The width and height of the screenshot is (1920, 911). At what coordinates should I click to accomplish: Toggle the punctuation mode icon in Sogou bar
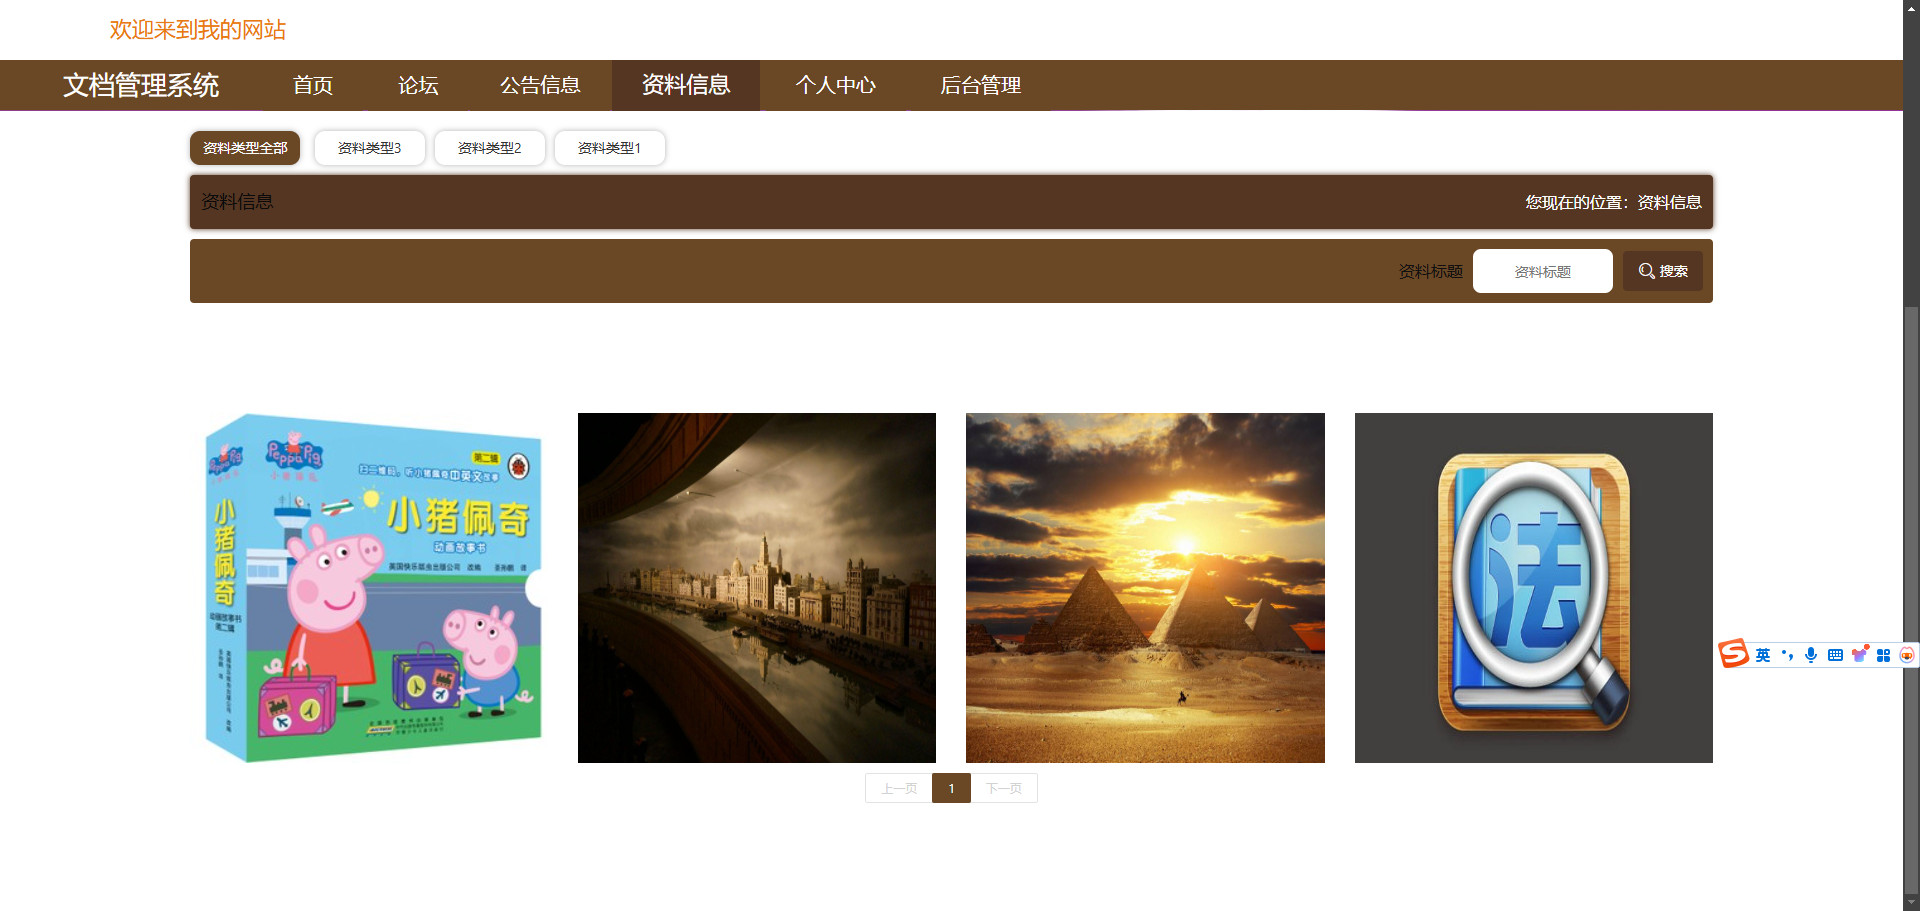[1787, 655]
